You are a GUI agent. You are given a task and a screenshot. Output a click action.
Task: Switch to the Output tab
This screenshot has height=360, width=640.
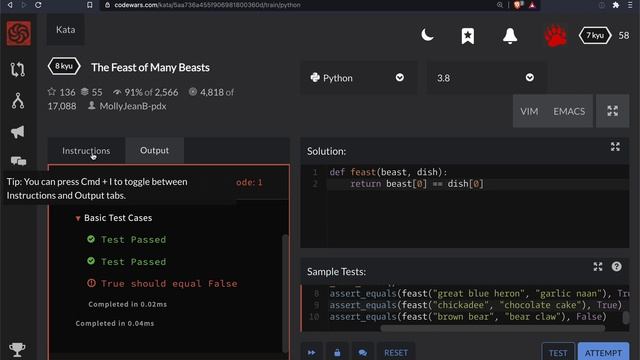point(154,150)
